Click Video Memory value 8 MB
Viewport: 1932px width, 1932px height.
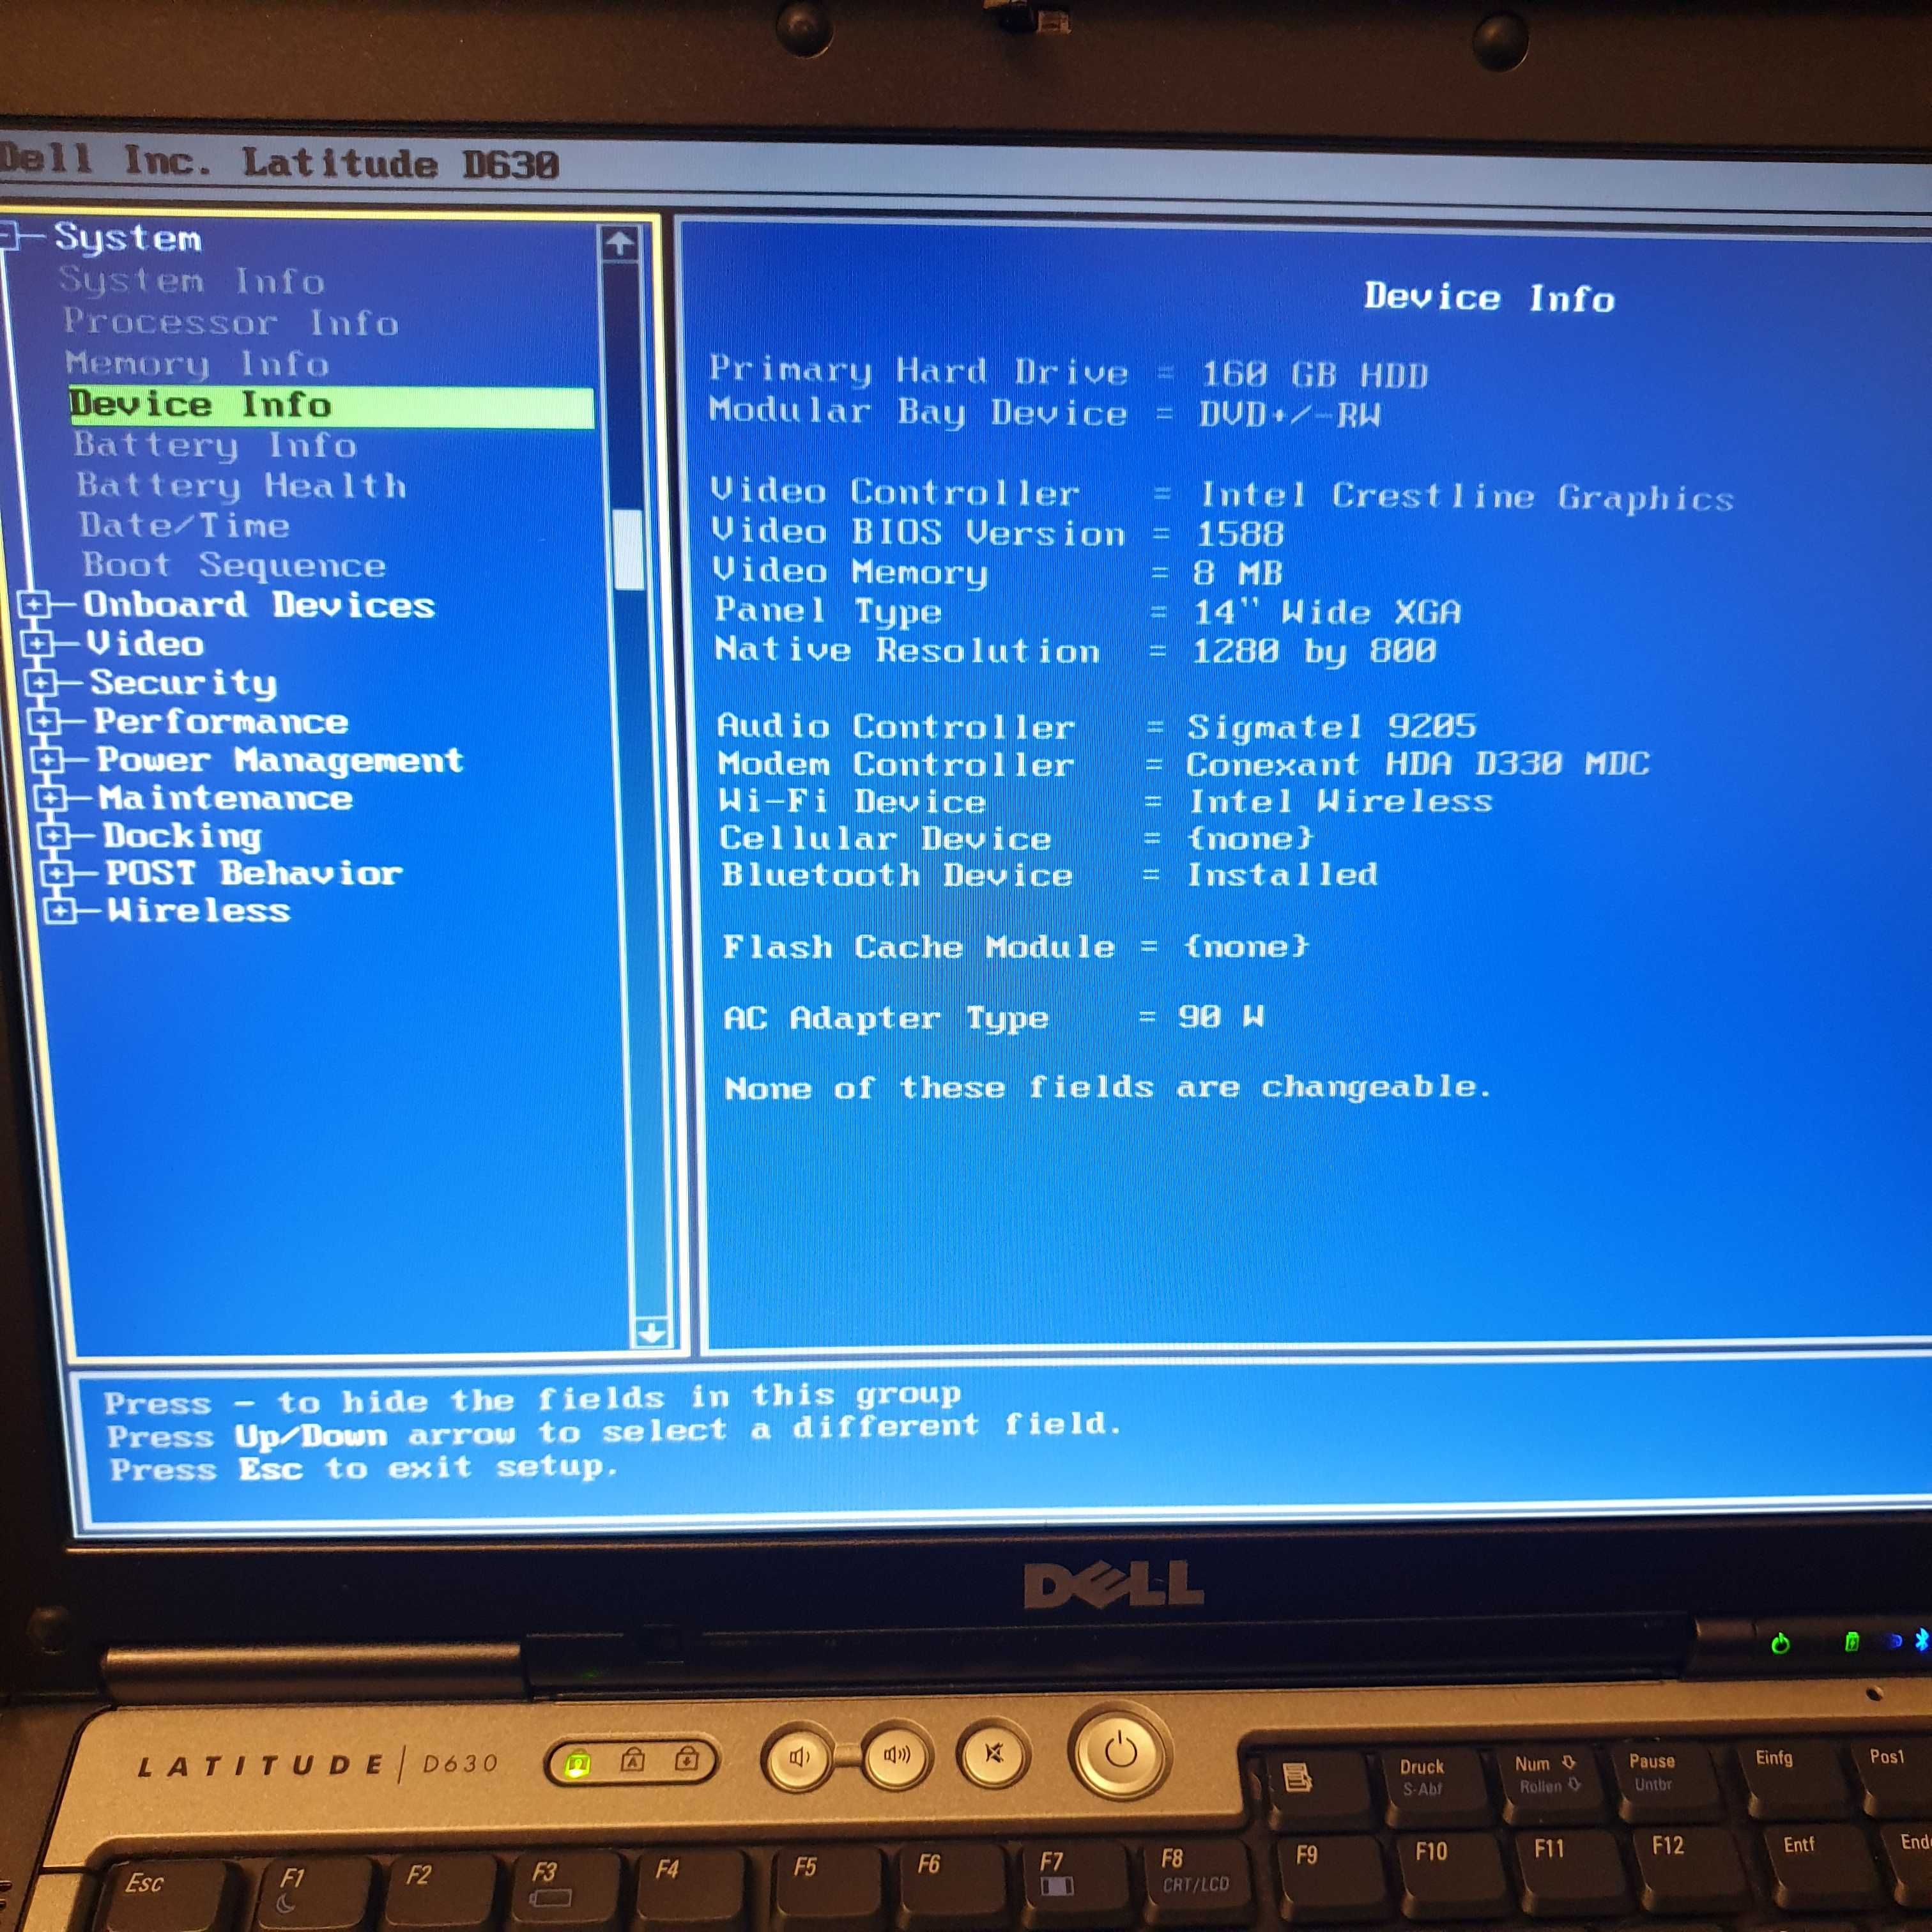pyautogui.click(x=1238, y=573)
